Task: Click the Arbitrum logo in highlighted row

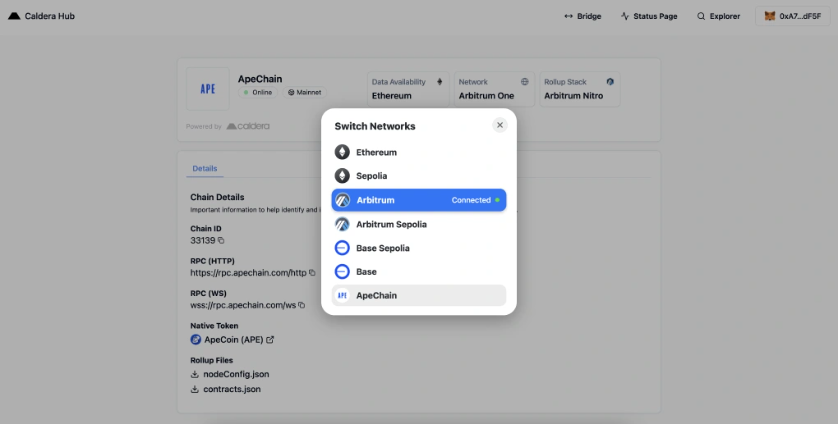Action: pyautogui.click(x=343, y=200)
